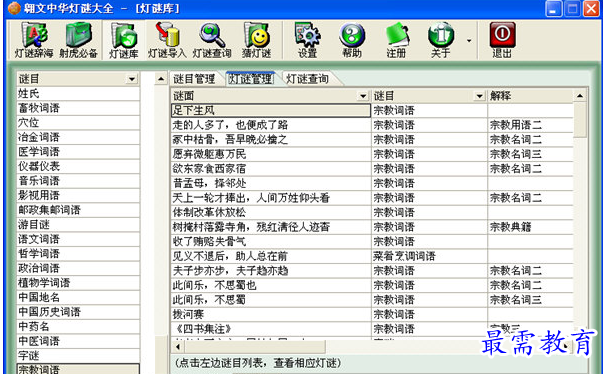Select 植物学词语 in the category list

pos(78,283)
